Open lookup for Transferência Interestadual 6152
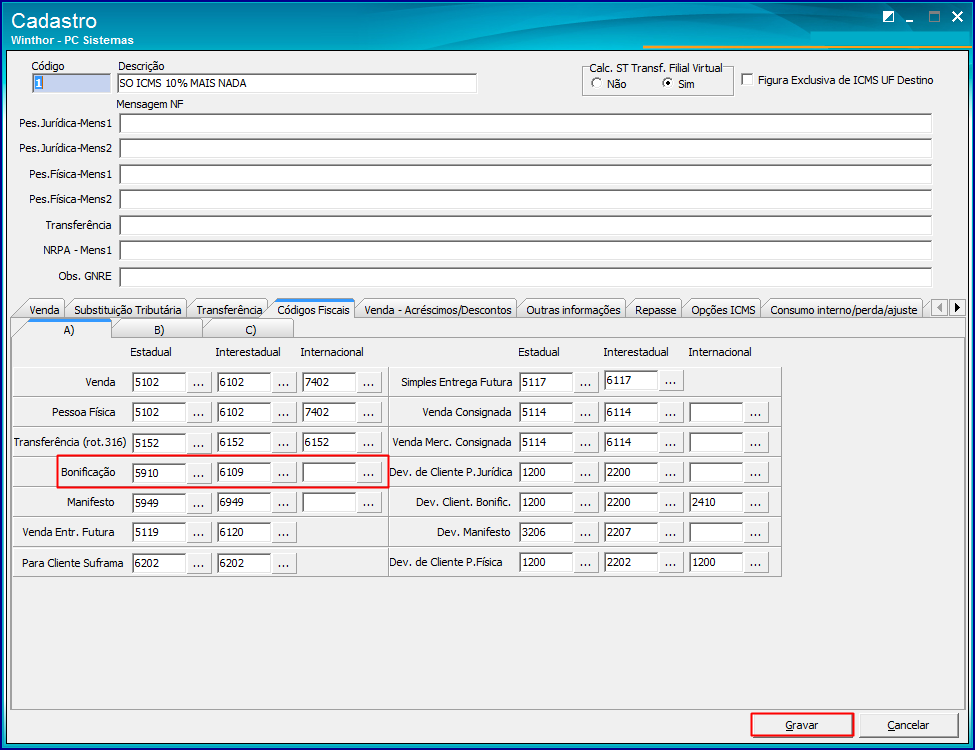The image size is (975, 750). (x=284, y=443)
